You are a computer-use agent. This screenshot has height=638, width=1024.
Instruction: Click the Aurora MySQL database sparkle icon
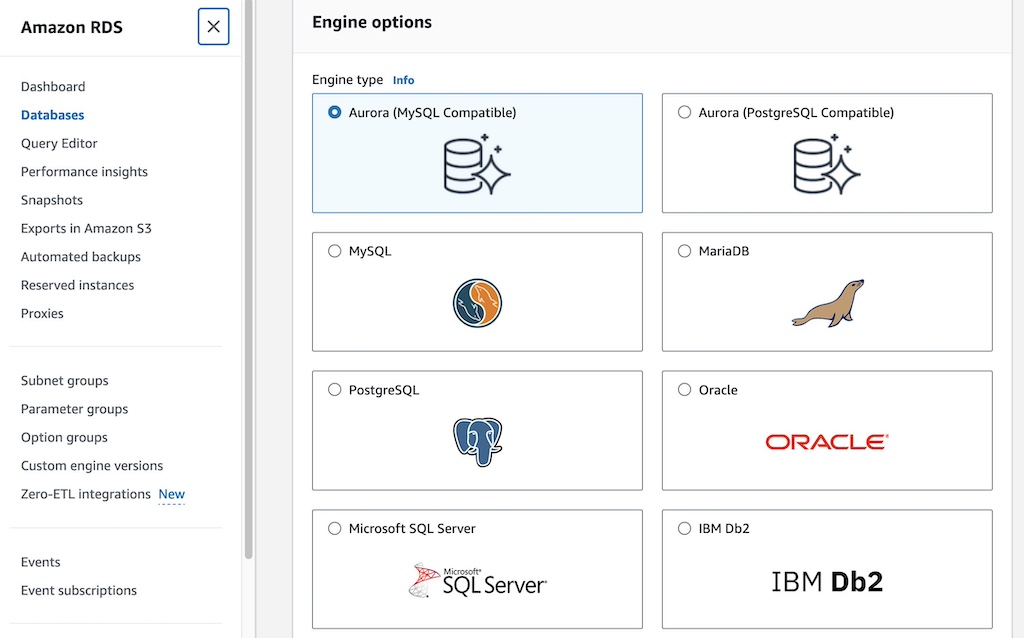coord(477,164)
